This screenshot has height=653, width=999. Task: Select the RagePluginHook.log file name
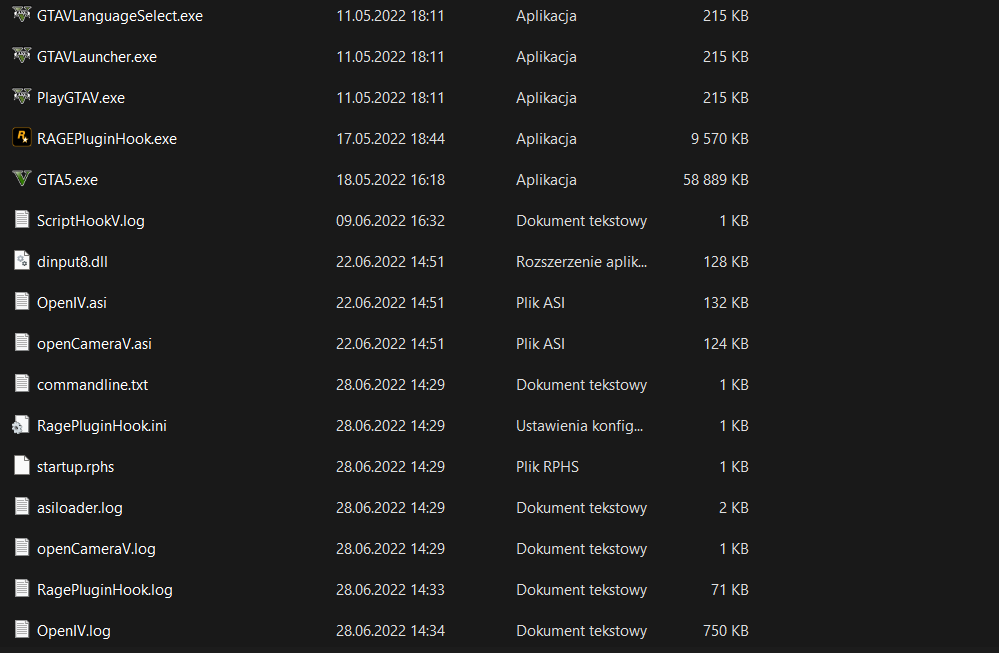(x=104, y=590)
